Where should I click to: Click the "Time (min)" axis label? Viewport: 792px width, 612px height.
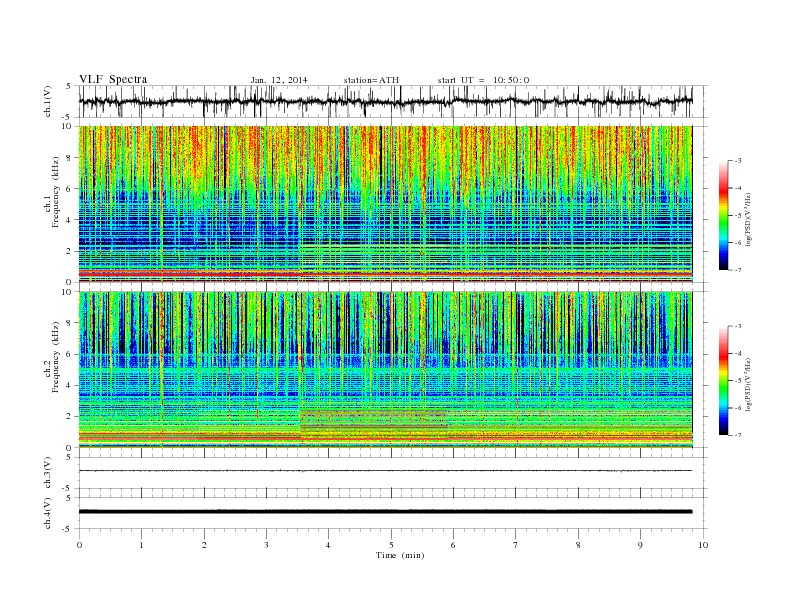(x=400, y=555)
